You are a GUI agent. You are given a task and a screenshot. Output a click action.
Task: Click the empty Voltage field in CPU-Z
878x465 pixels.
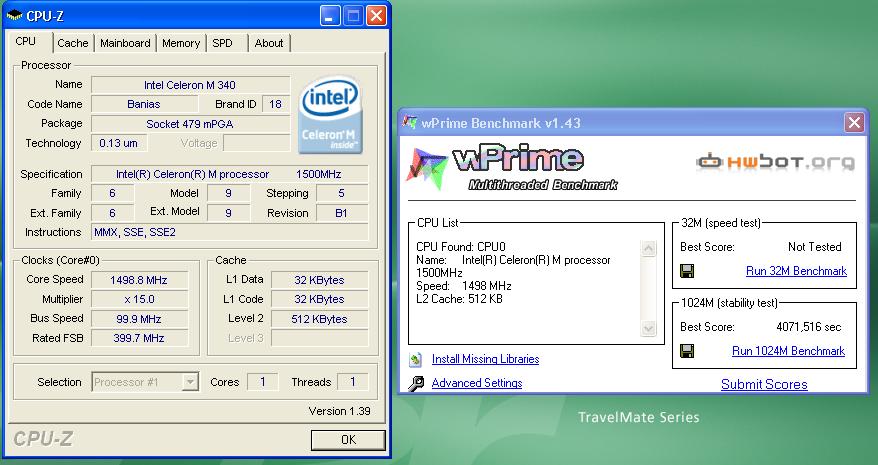(x=256, y=143)
